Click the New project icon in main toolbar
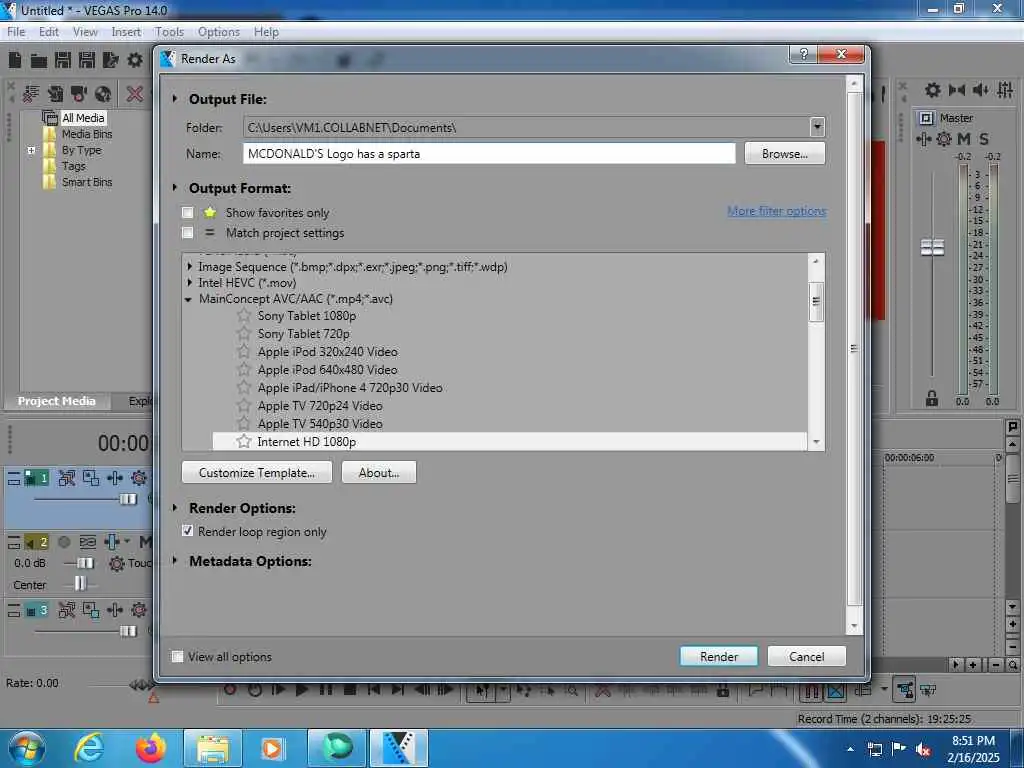The height and width of the screenshot is (768, 1024). point(15,60)
